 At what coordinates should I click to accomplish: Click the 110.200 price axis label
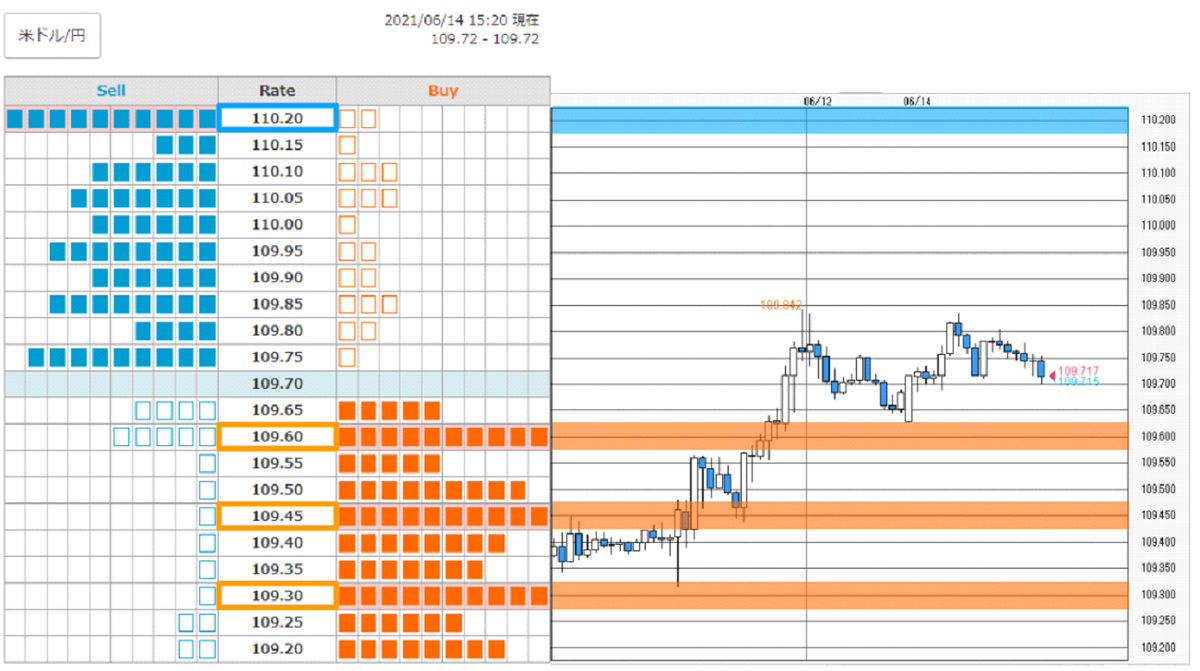[x=1158, y=120]
